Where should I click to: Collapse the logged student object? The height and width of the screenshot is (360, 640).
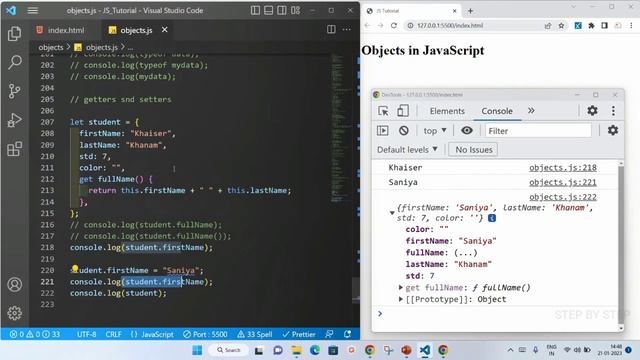point(392,213)
